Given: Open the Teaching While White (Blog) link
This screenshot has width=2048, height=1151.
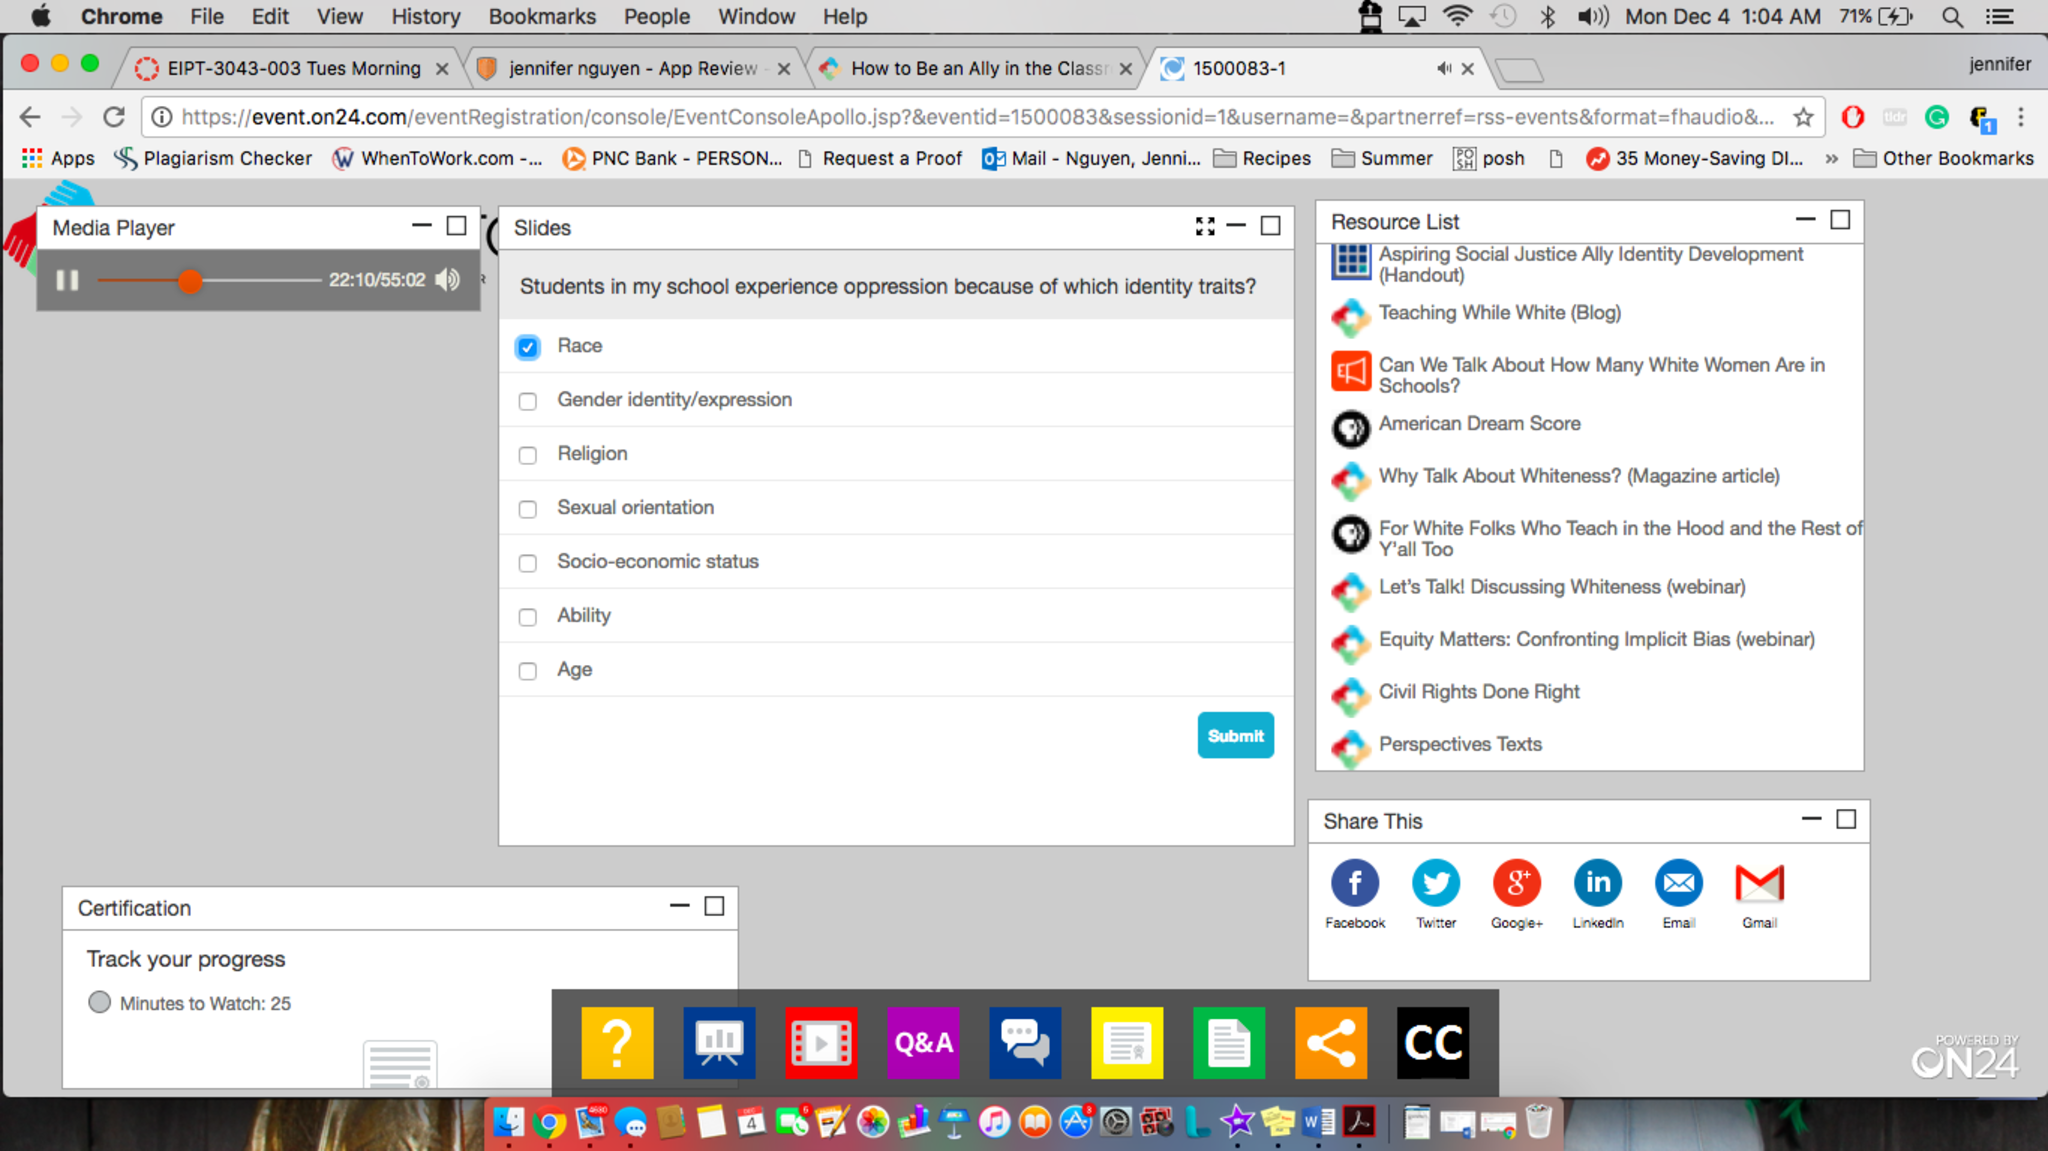Looking at the screenshot, I should point(1499,313).
